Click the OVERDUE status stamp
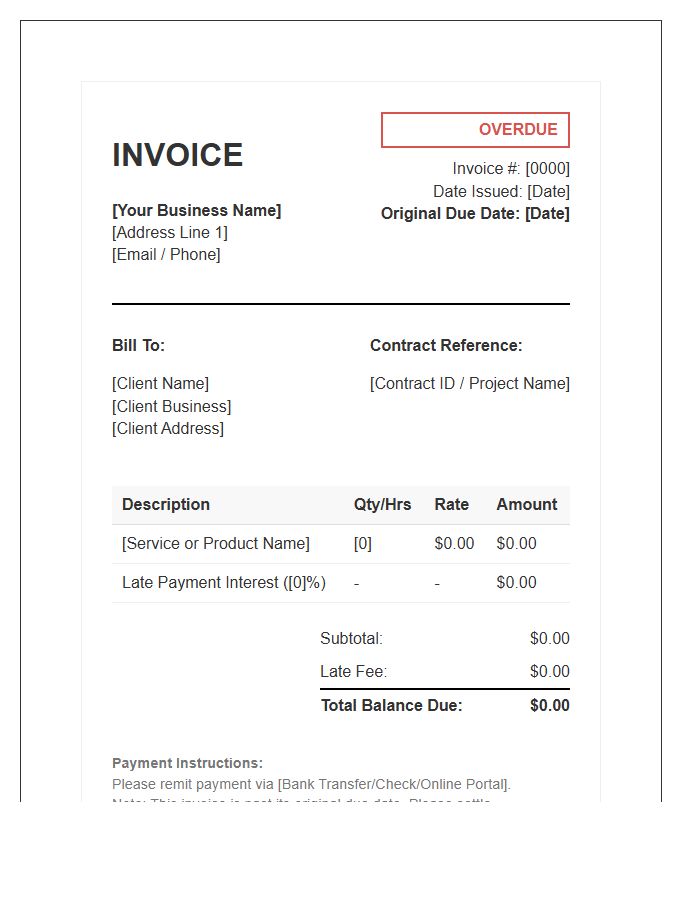The image size is (700, 900). pos(475,130)
